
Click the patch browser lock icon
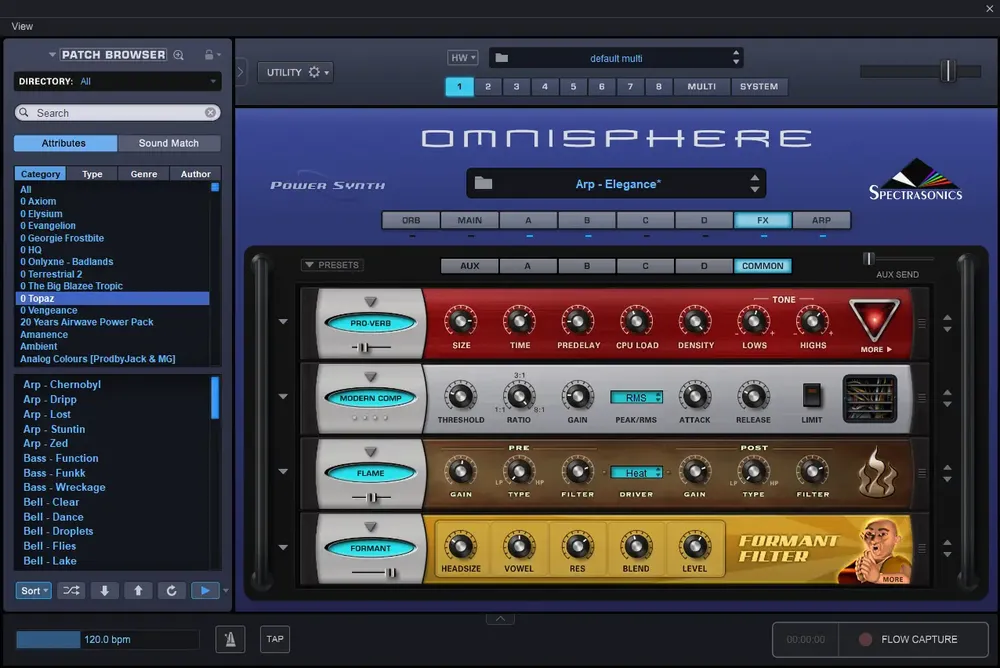pos(209,55)
